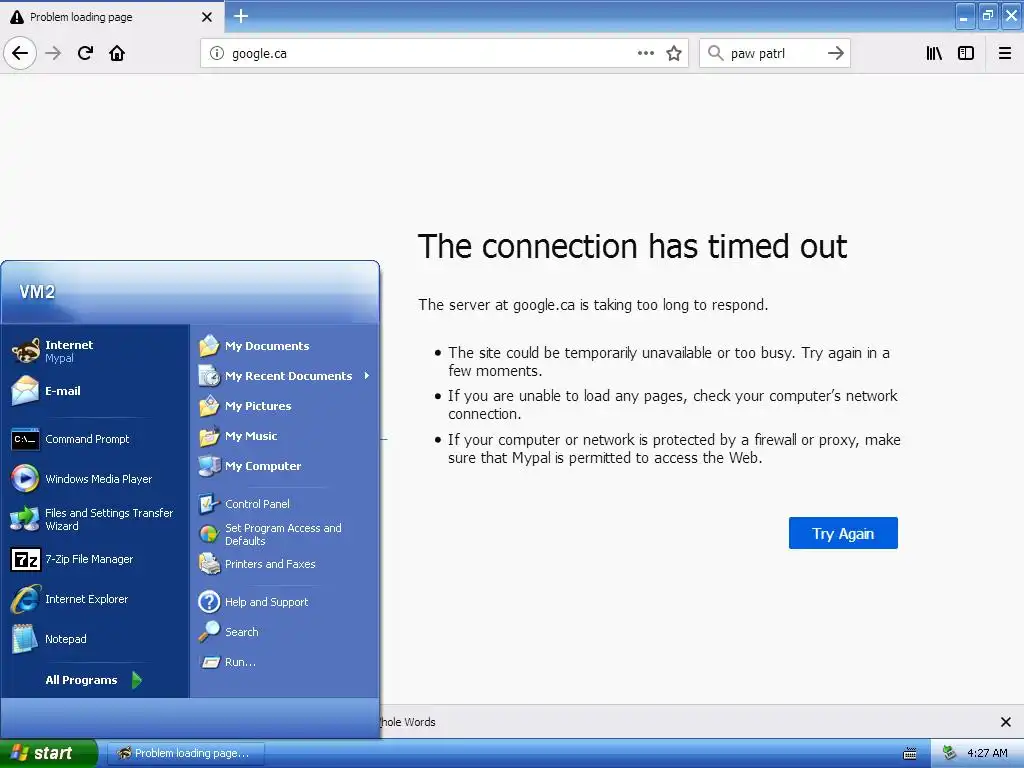Screen dimensions: 1024x768
Task: Open My Music folder
Action: point(285,436)
